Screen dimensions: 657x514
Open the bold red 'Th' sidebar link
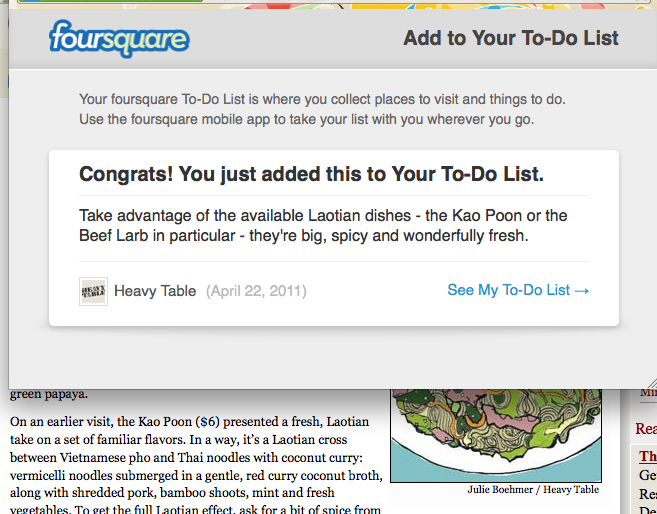[x=648, y=457]
